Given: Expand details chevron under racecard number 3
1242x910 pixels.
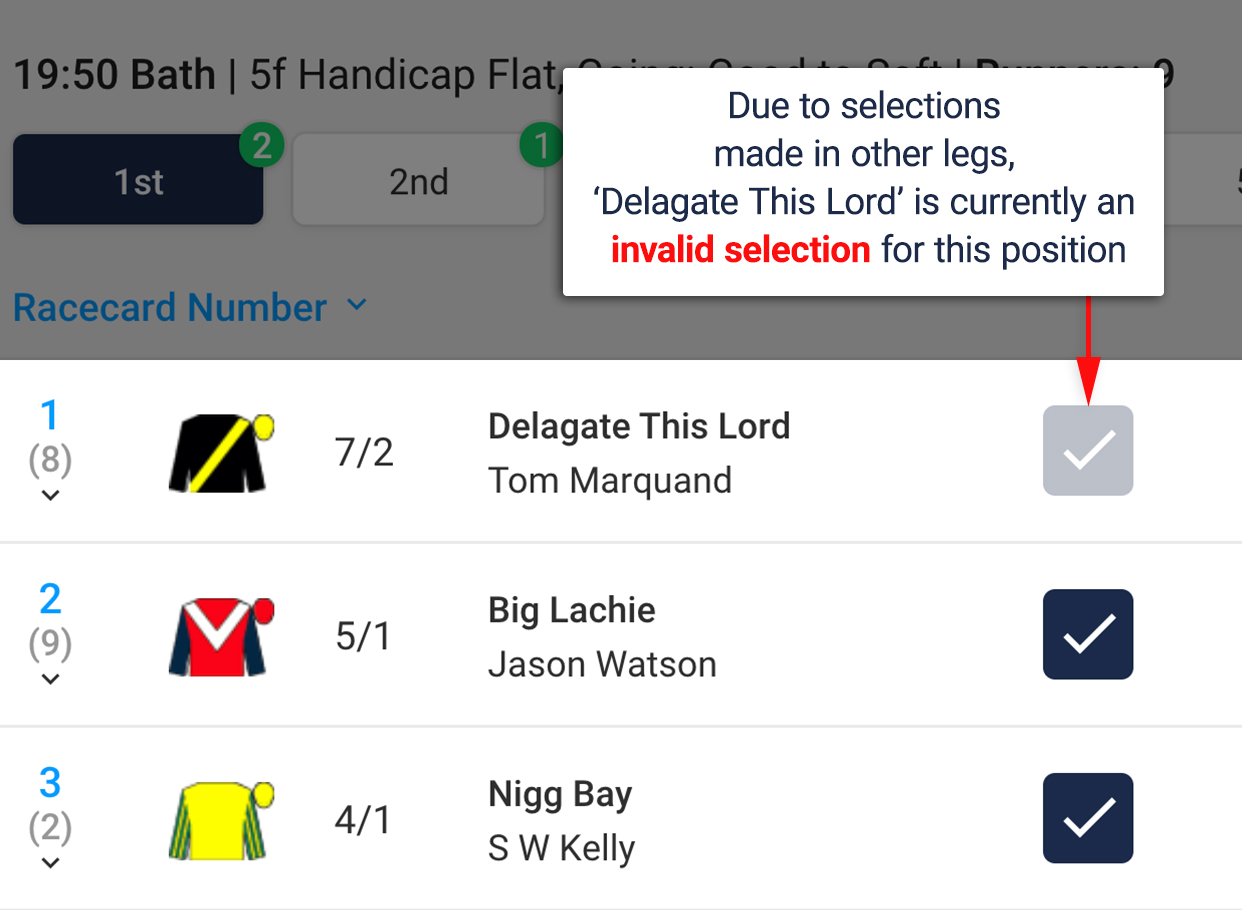Looking at the screenshot, I should tap(50, 863).
